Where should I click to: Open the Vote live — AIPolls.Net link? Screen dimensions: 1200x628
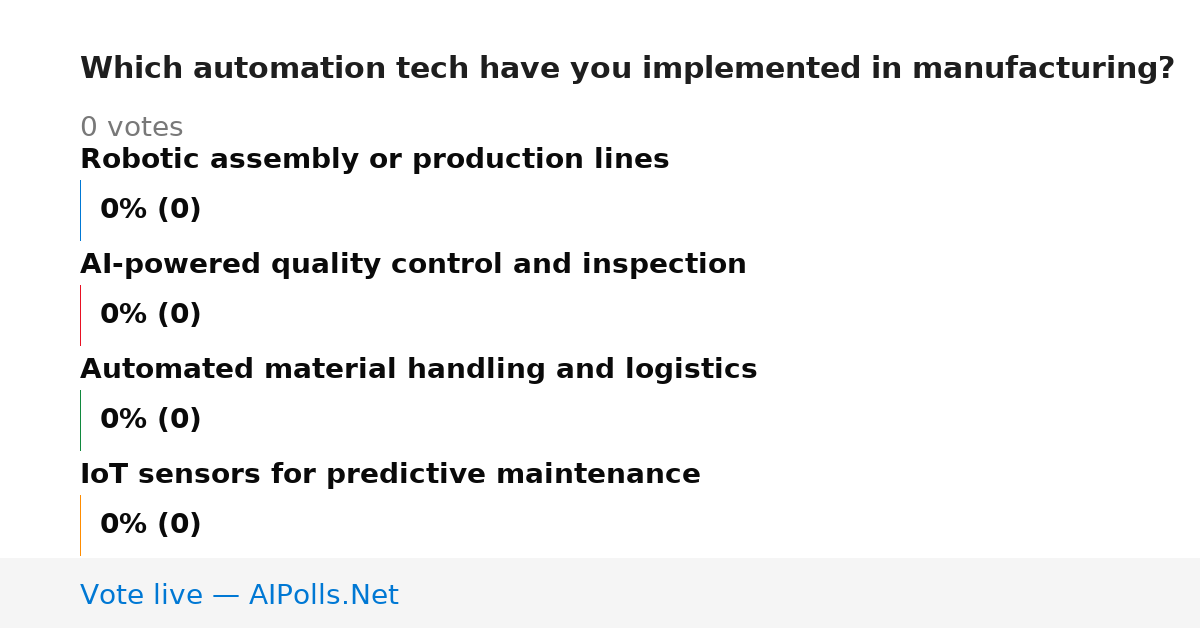coord(239,596)
